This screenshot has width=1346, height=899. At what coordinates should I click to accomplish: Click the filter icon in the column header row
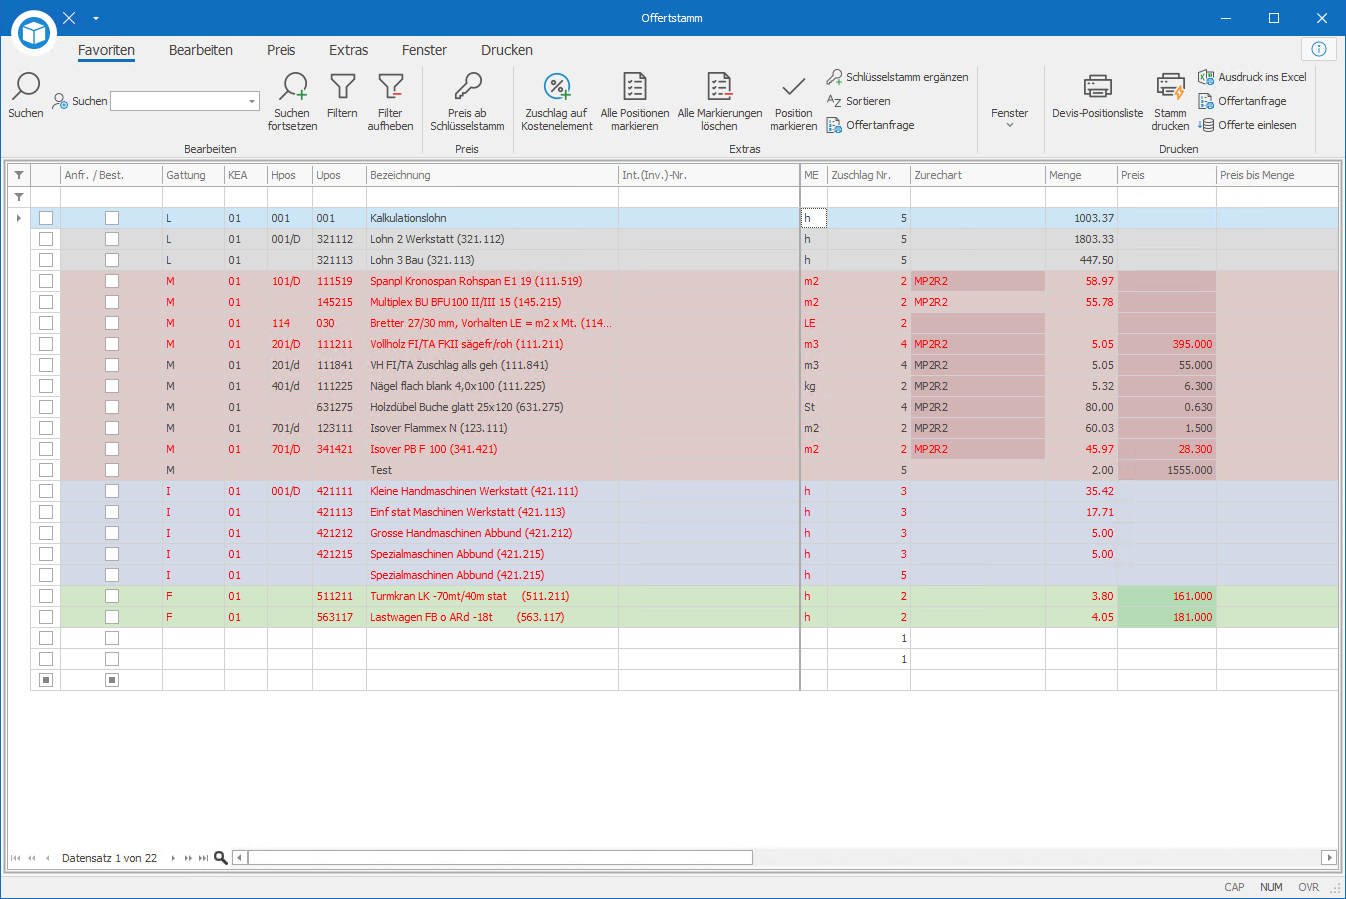19,175
